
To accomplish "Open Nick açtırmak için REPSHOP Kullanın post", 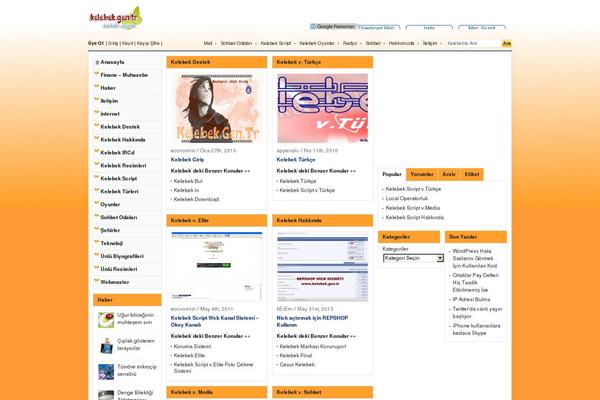I will click(312, 322).
